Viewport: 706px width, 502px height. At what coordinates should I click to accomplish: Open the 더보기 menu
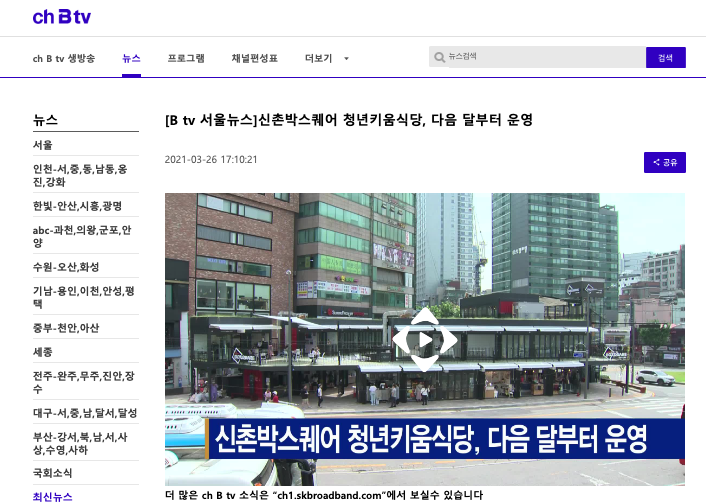(x=318, y=59)
